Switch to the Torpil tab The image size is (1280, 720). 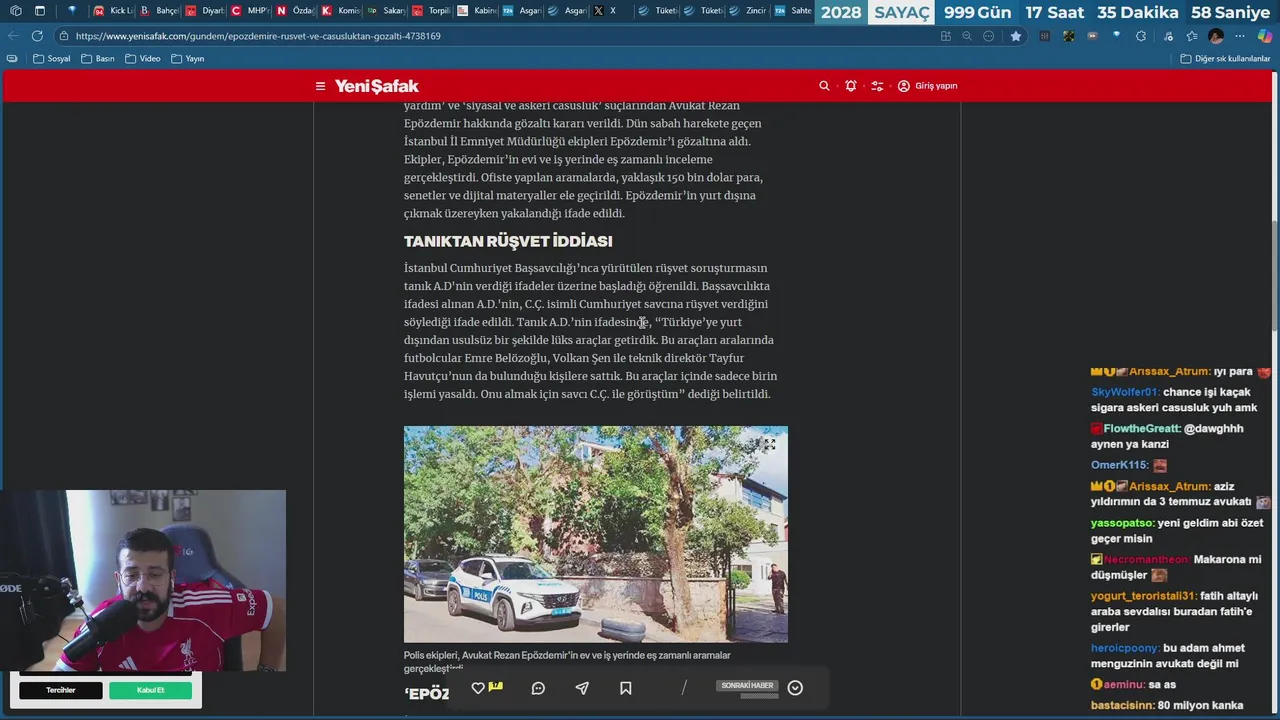[x=432, y=11]
